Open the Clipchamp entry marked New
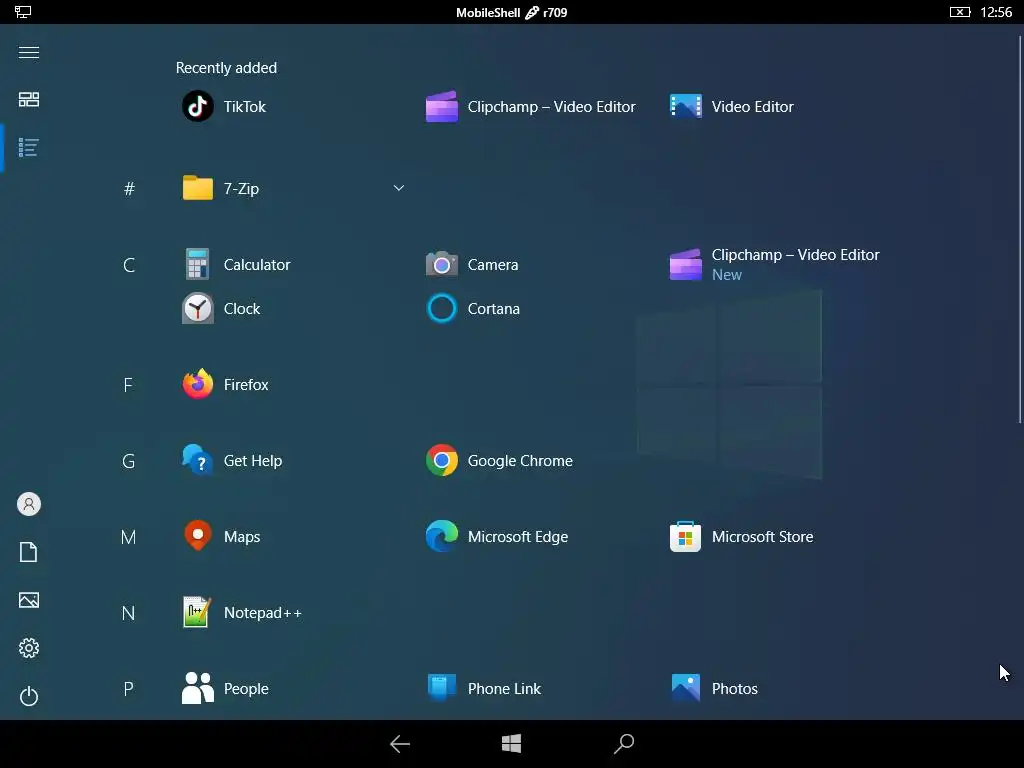The height and width of the screenshot is (768, 1024). coord(775,264)
